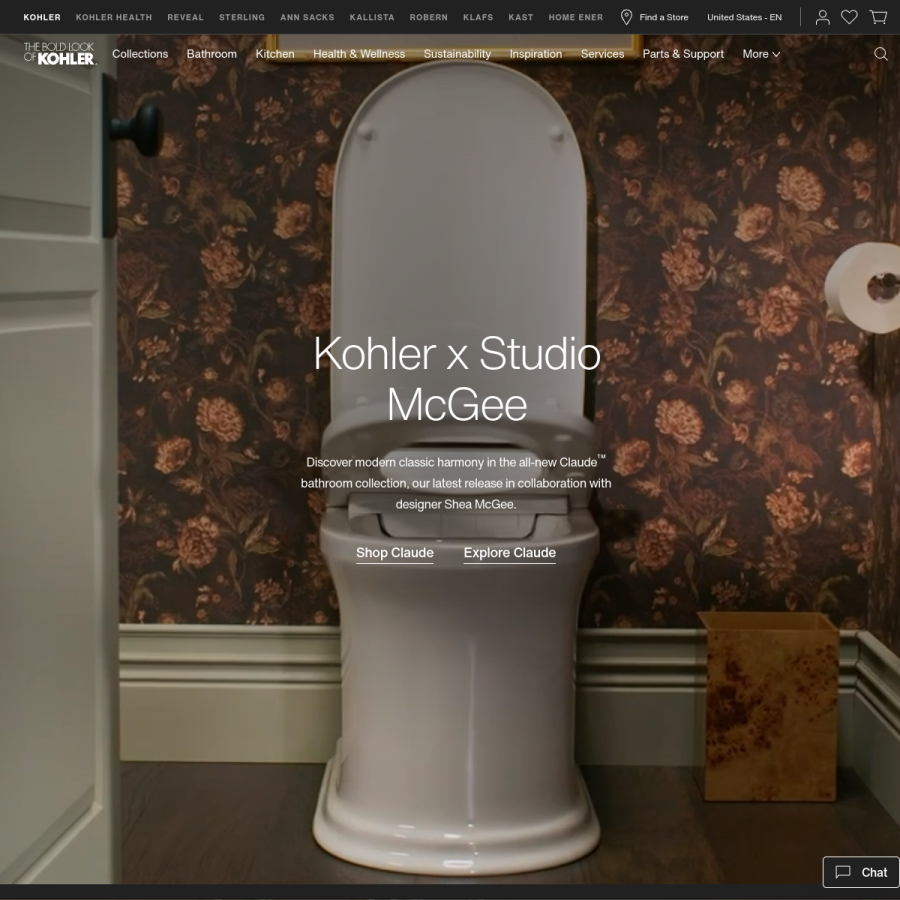Select the Kohler brand tab
This screenshot has height=900, width=900.
[x=42, y=17]
